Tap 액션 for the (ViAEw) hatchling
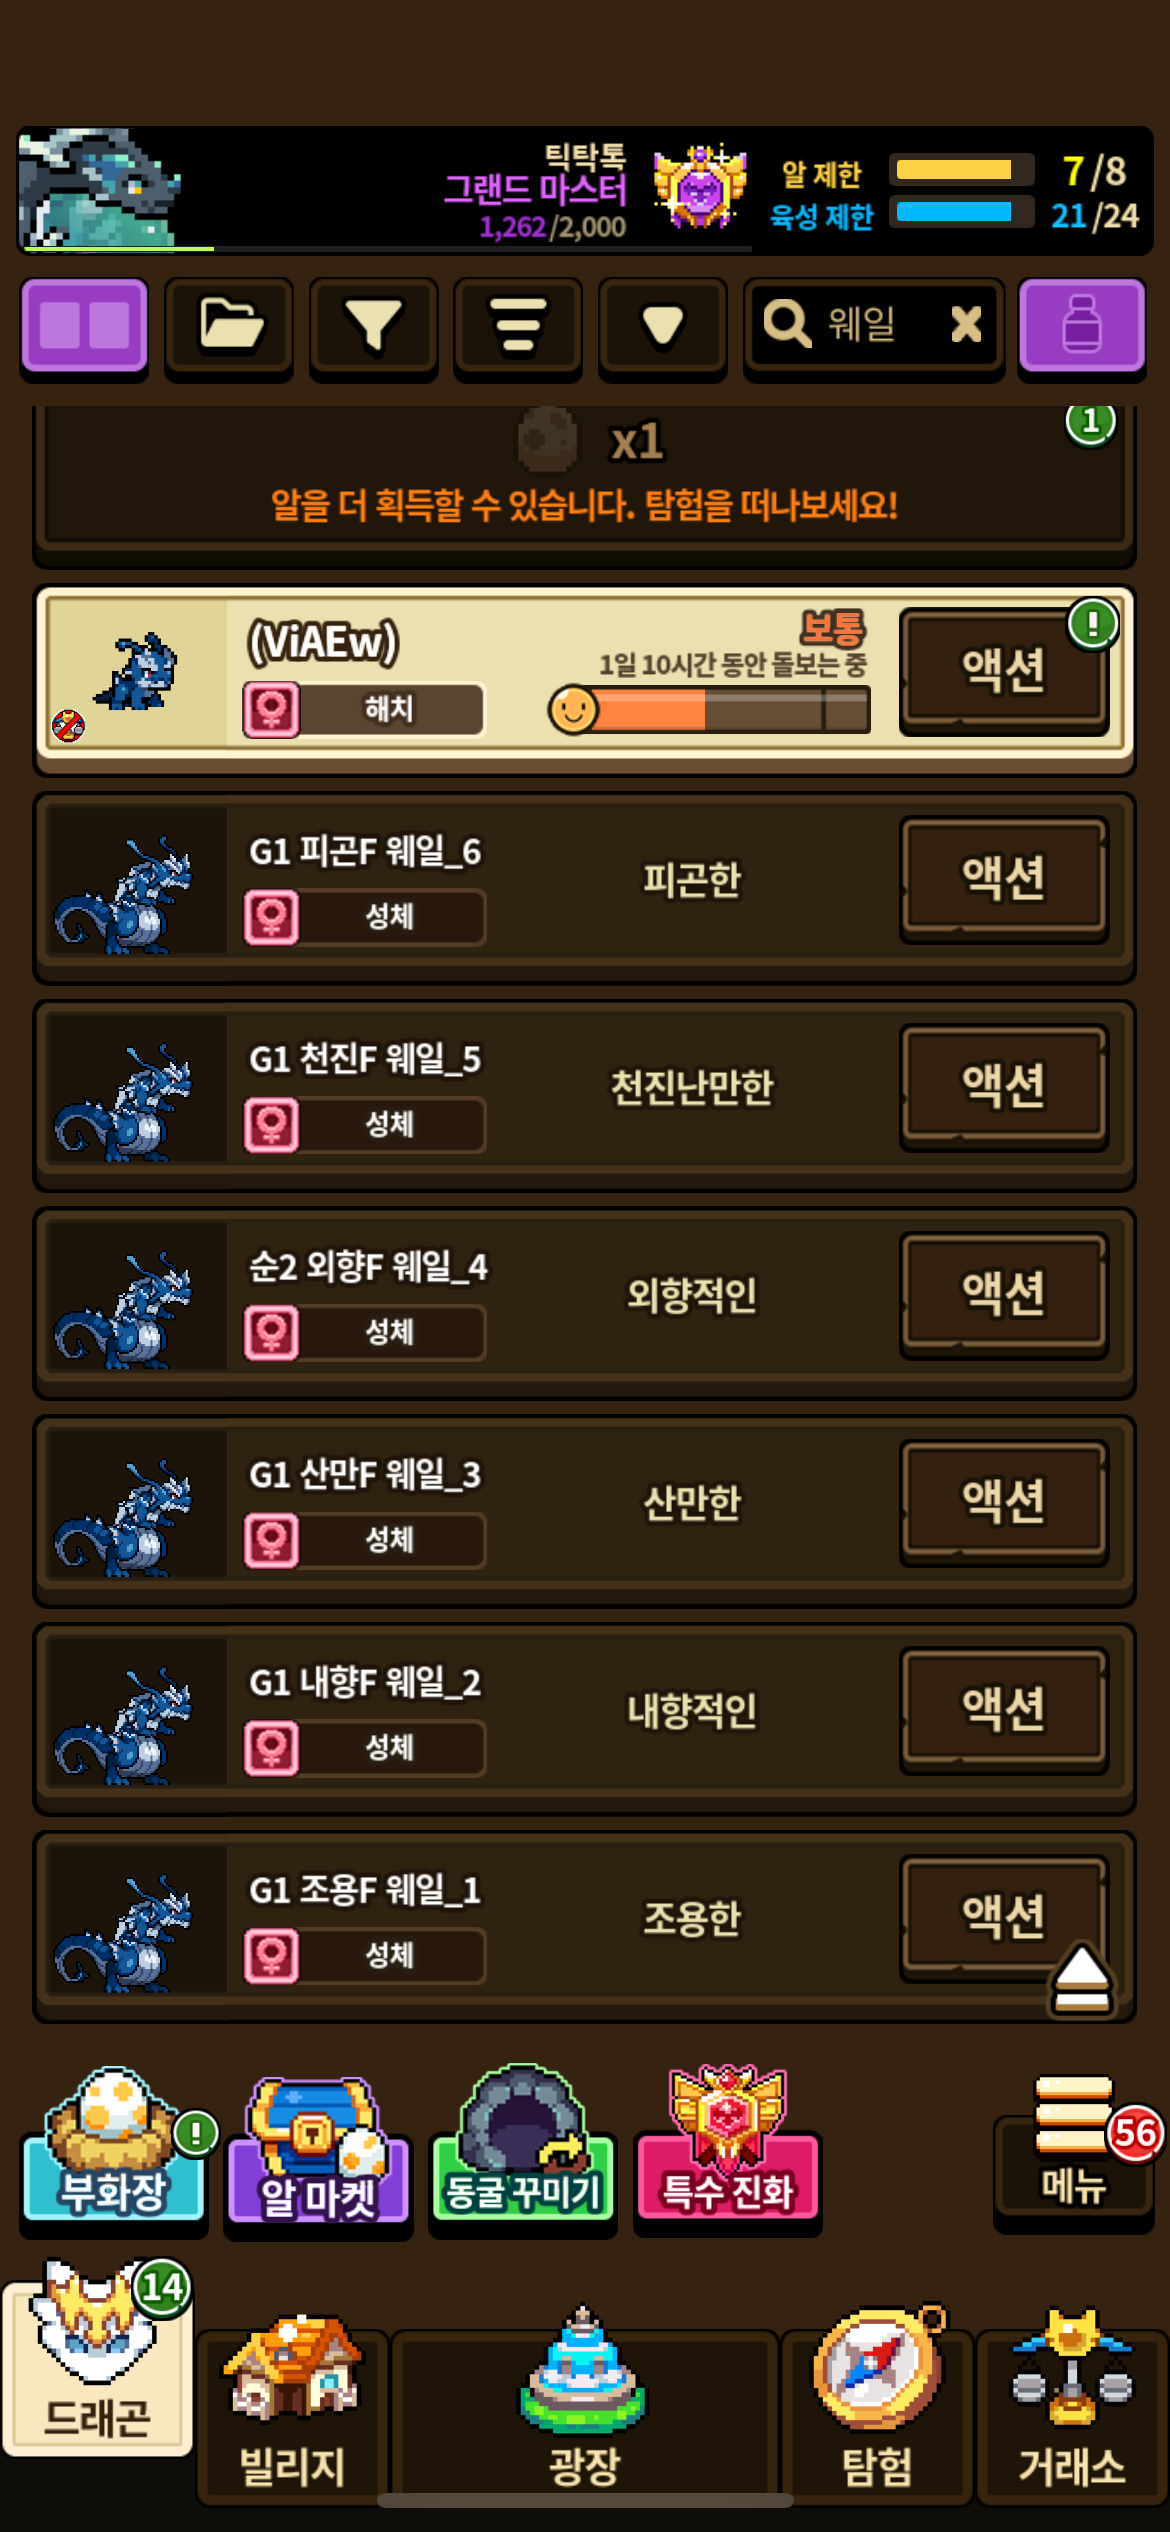1170x2532 pixels. pos(1004,670)
